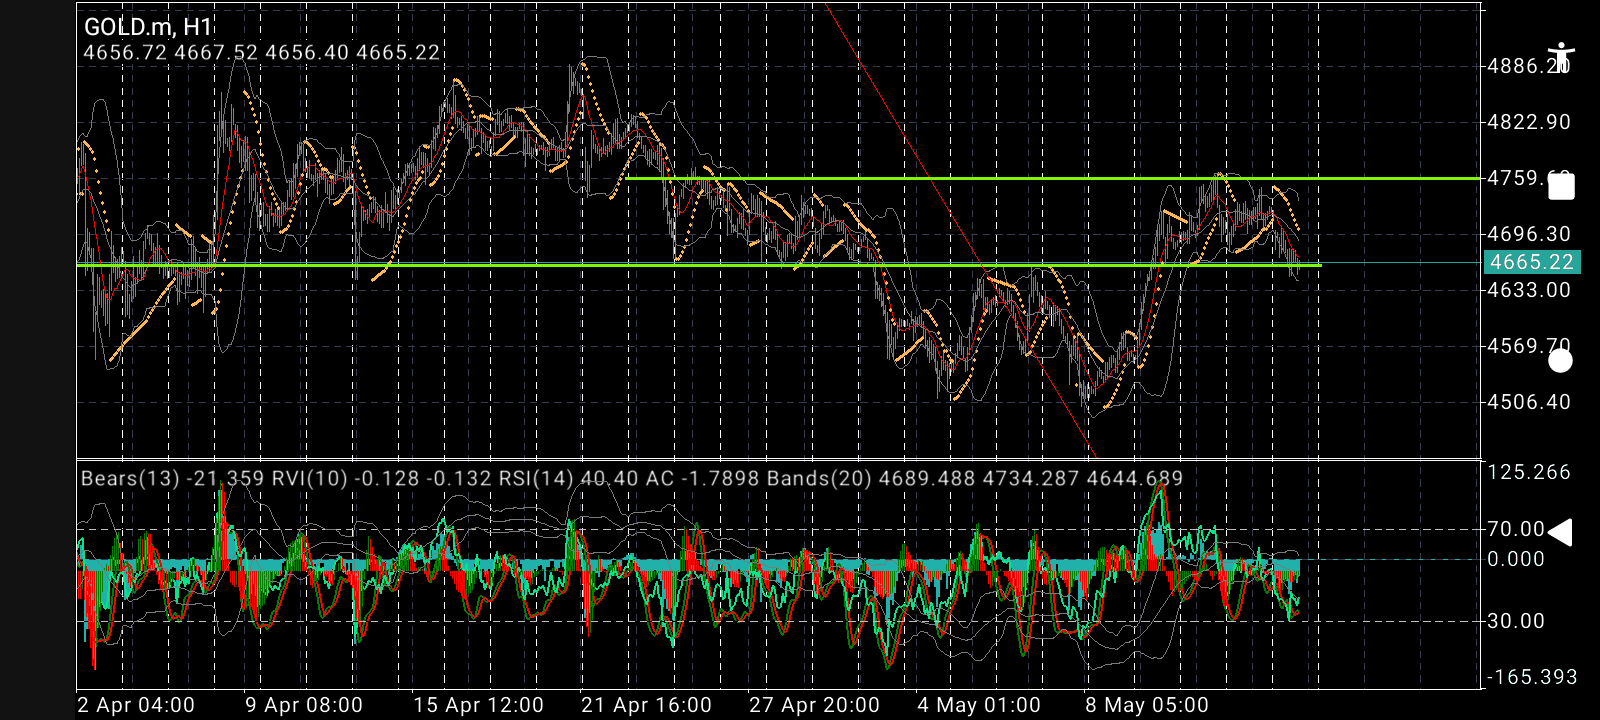This screenshot has height=720, width=1600.
Task: Tap the OHLC values 4656.72 4667.52 4656.40 4665.22
Action: click(x=262, y=52)
